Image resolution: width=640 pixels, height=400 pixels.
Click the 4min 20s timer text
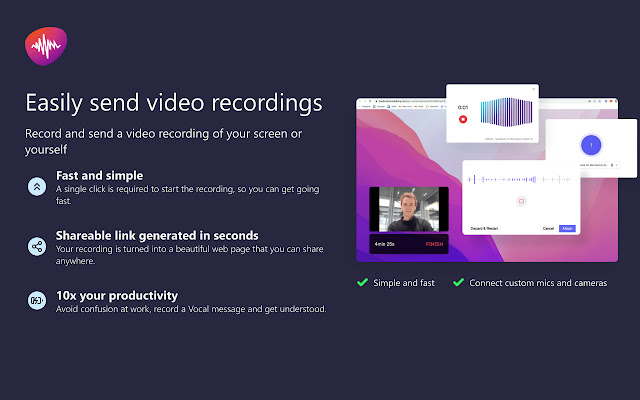pos(384,244)
